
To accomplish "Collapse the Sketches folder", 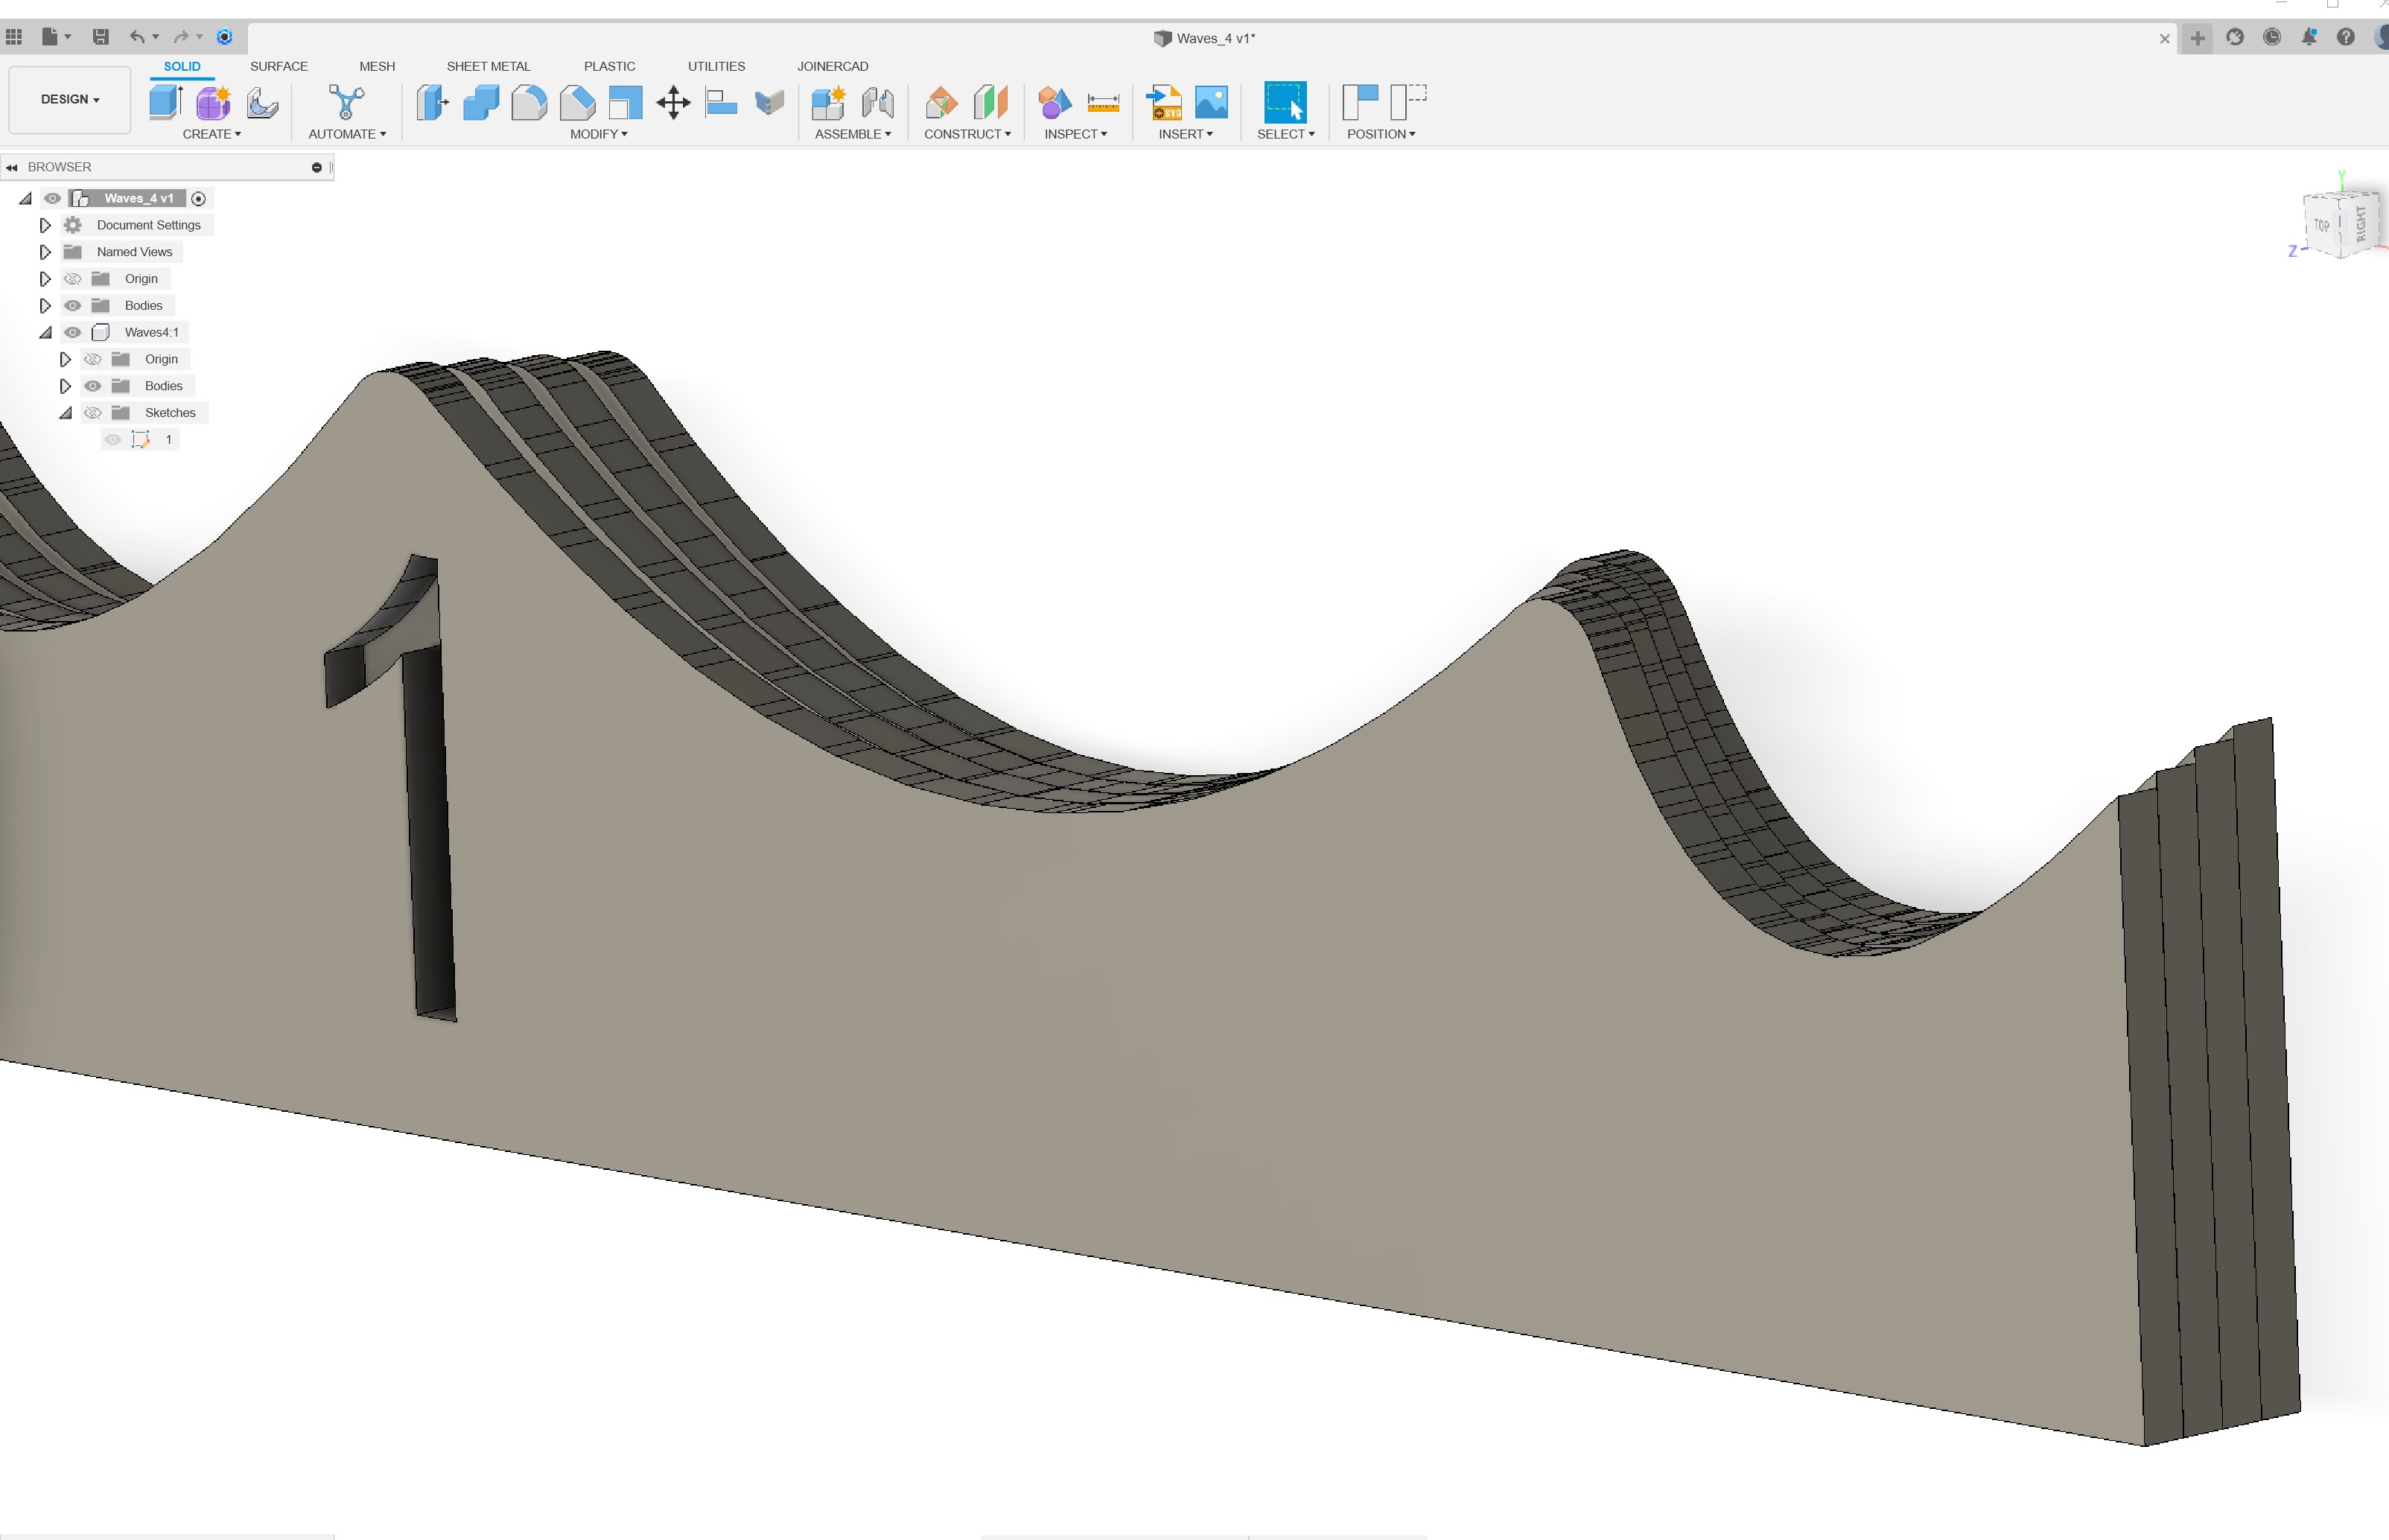I will (x=65, y=412).
